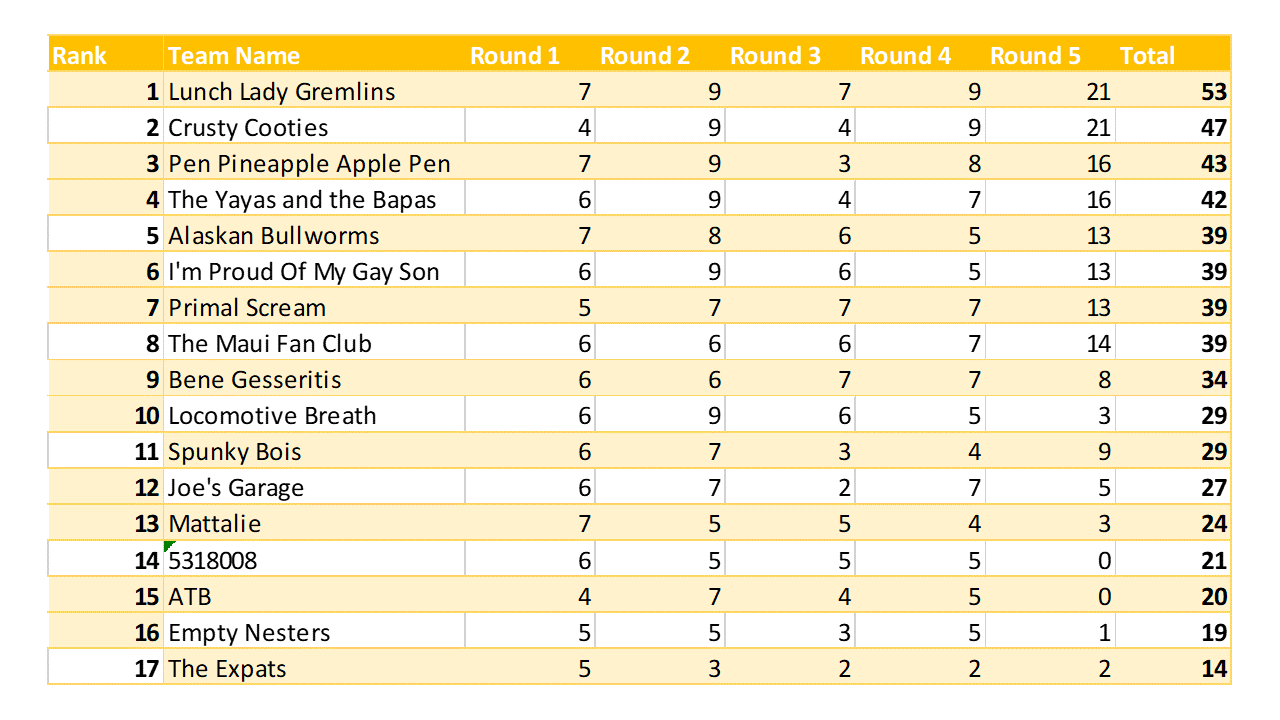Select the Round 1 header cell
This screenshot has height=720, width=1280.
pyautogui.click(x=515, y=56)
